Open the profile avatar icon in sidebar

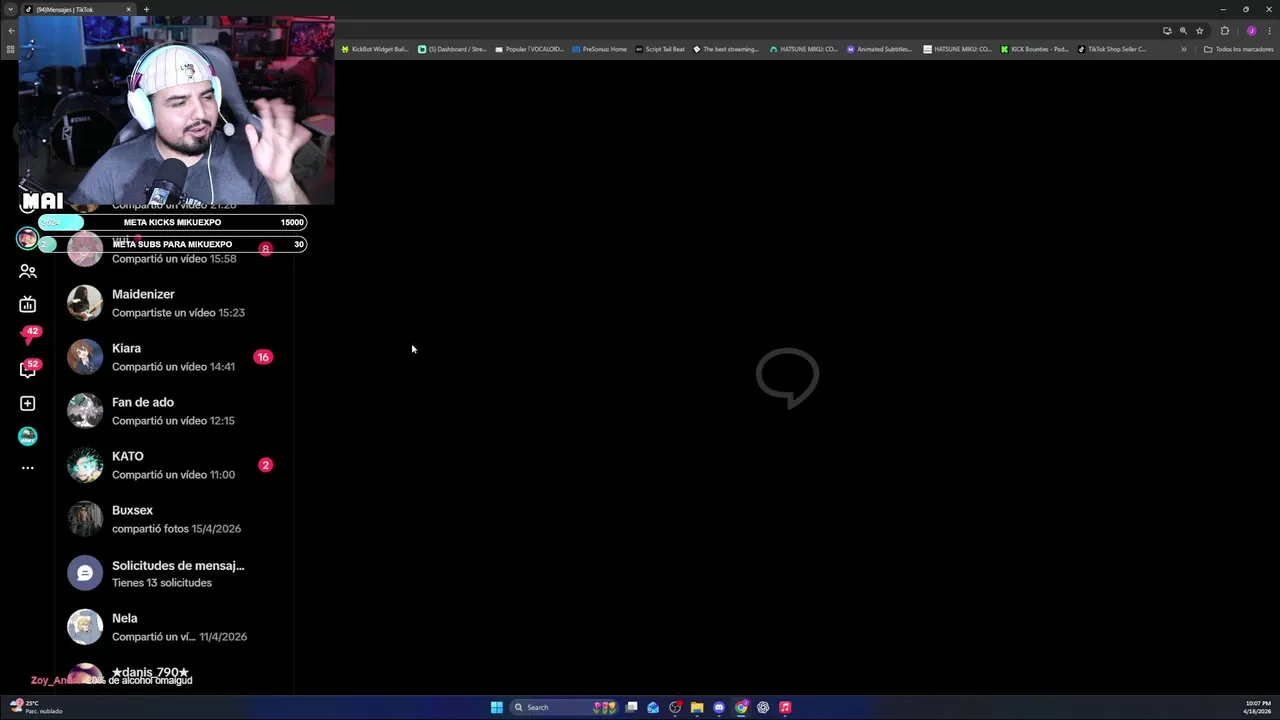tap(27, 436)
